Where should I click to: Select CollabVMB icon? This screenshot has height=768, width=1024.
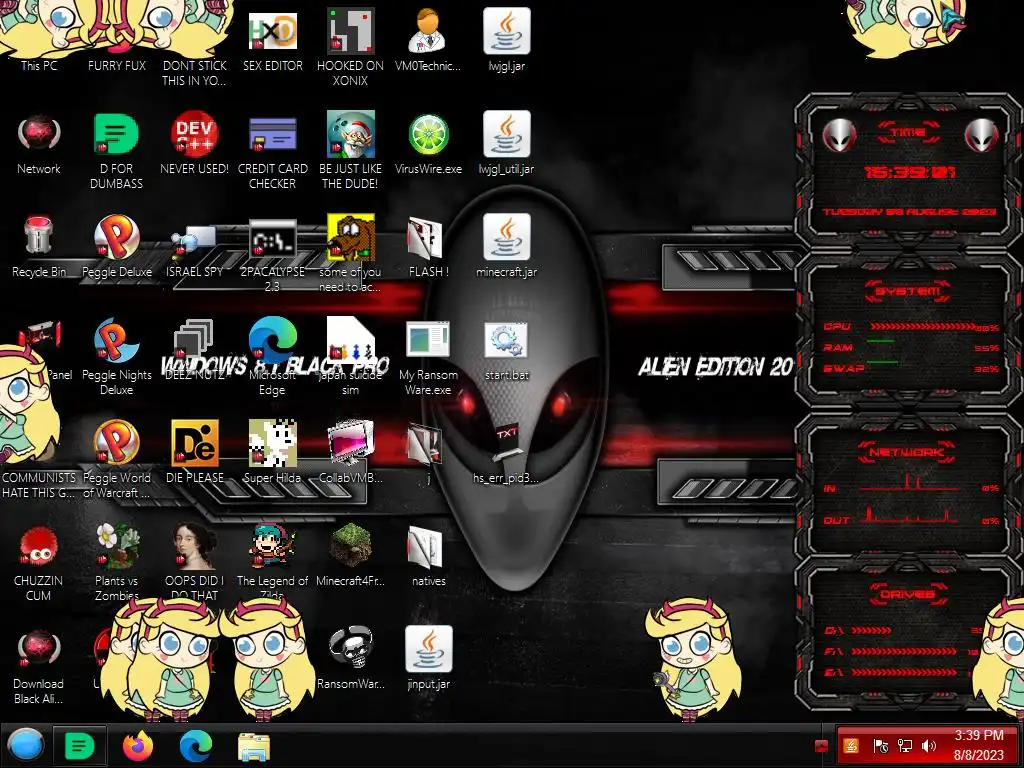pyautogui.click(x=350, y=452)
